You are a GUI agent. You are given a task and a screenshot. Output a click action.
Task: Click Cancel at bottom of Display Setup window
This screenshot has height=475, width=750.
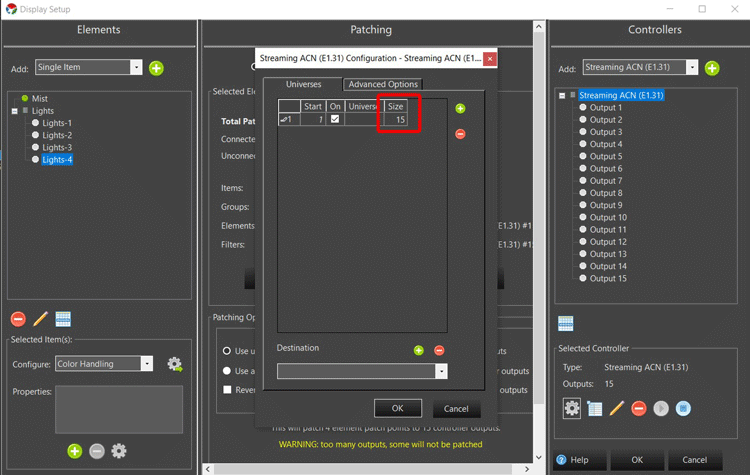pos(695,460)
